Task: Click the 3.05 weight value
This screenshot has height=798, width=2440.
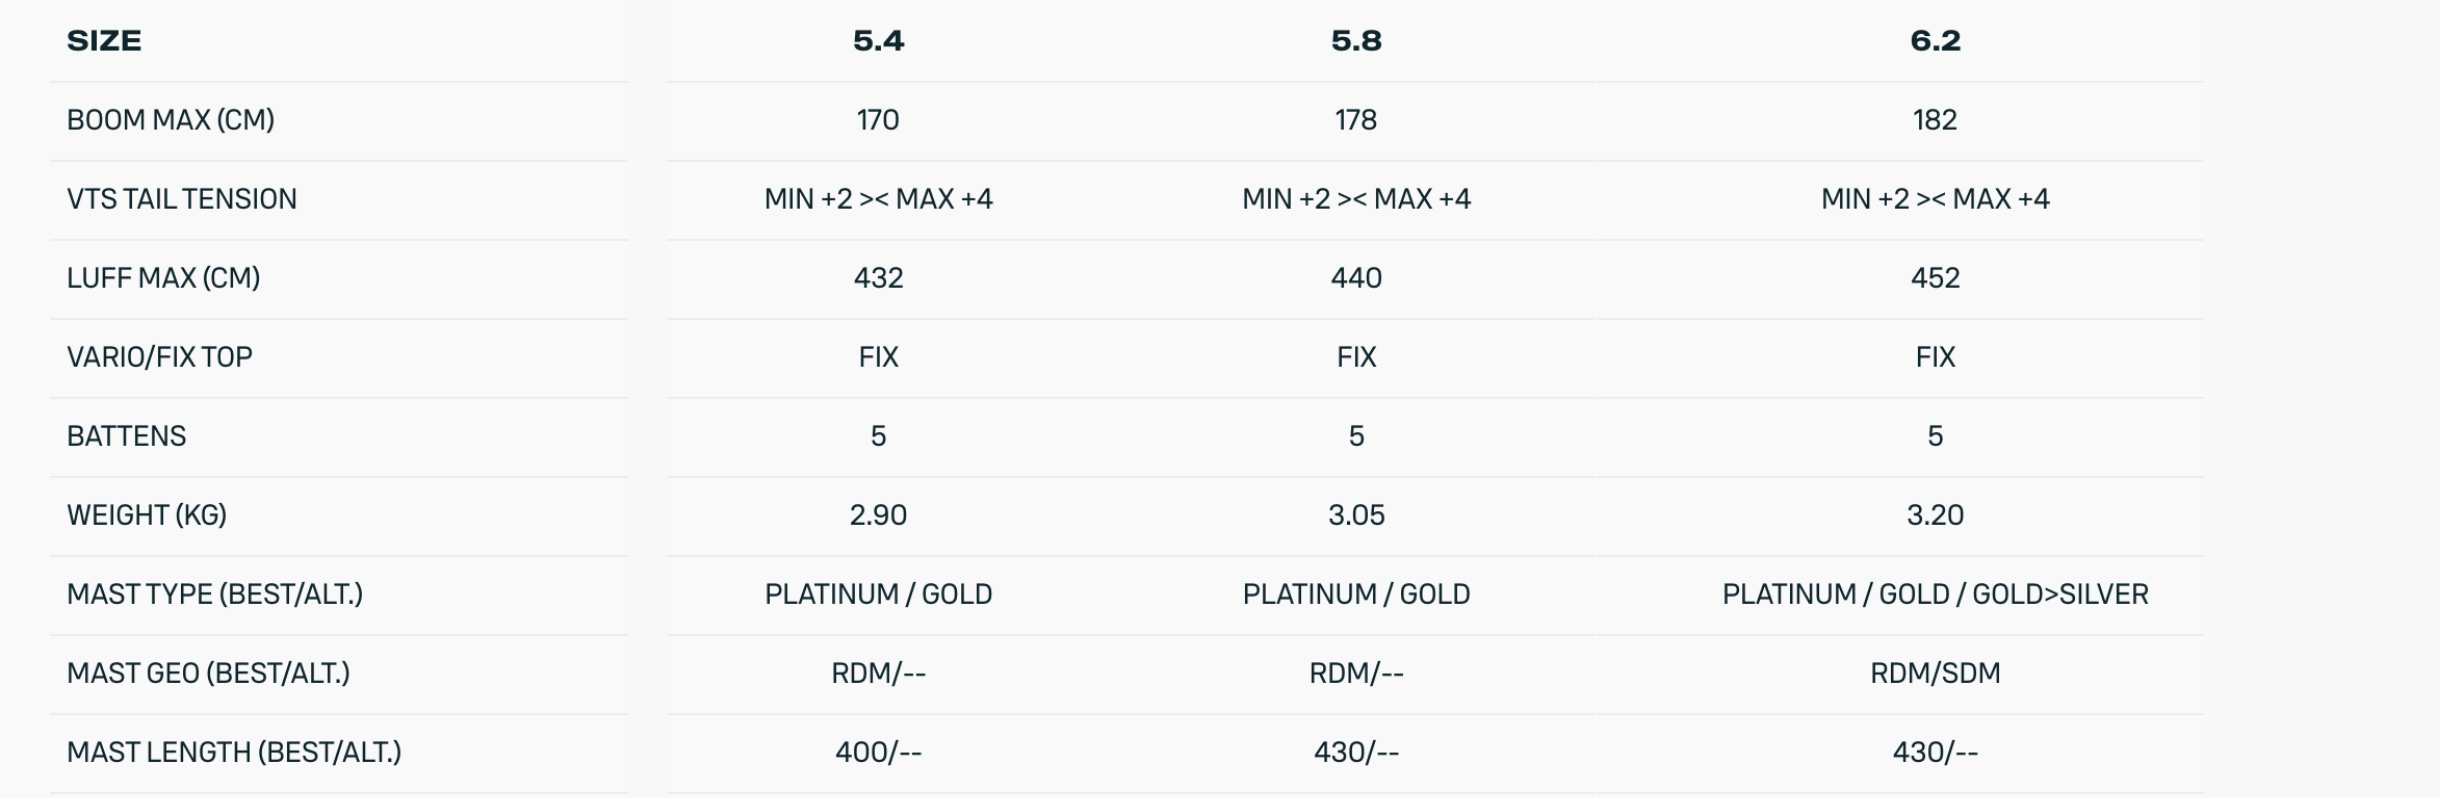Action: (x=1356, y=515)
